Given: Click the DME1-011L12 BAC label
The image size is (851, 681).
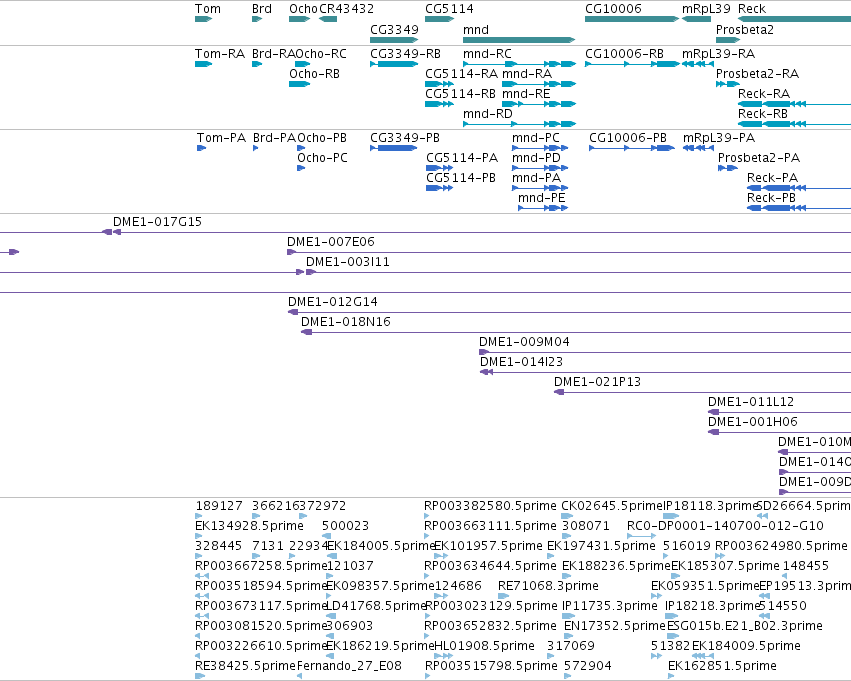Looking at the screenshot, I should 751,403.
